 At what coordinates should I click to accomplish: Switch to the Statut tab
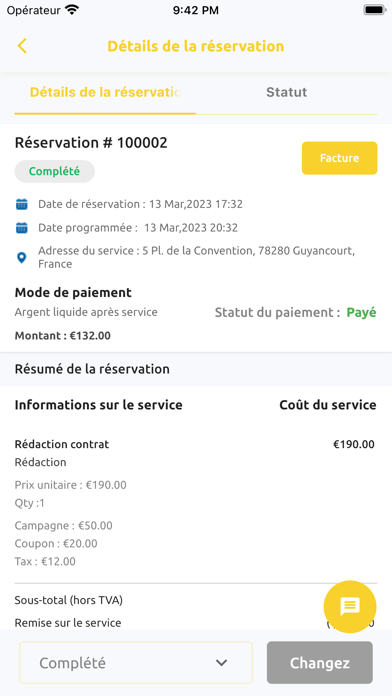pos(286,92)
